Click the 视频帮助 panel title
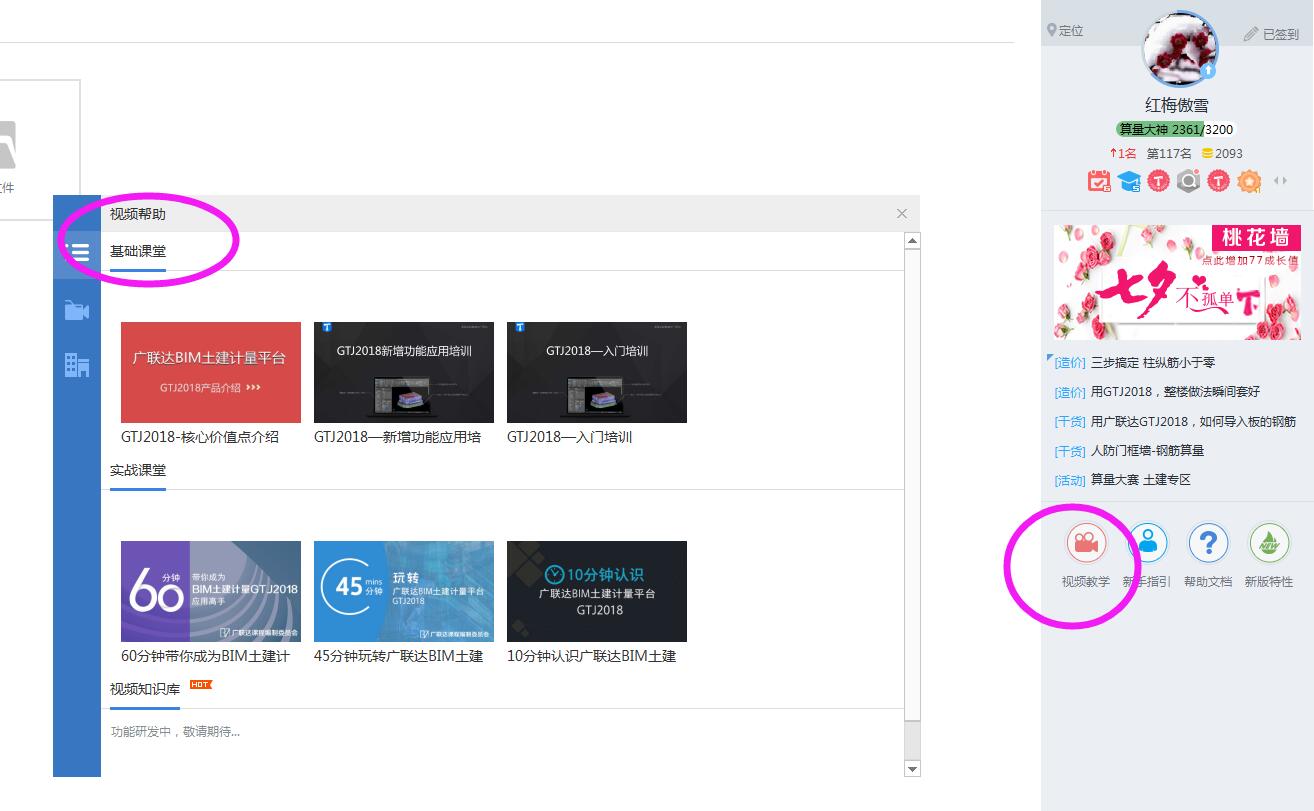The image size is (1314, 811). (138, 214)
